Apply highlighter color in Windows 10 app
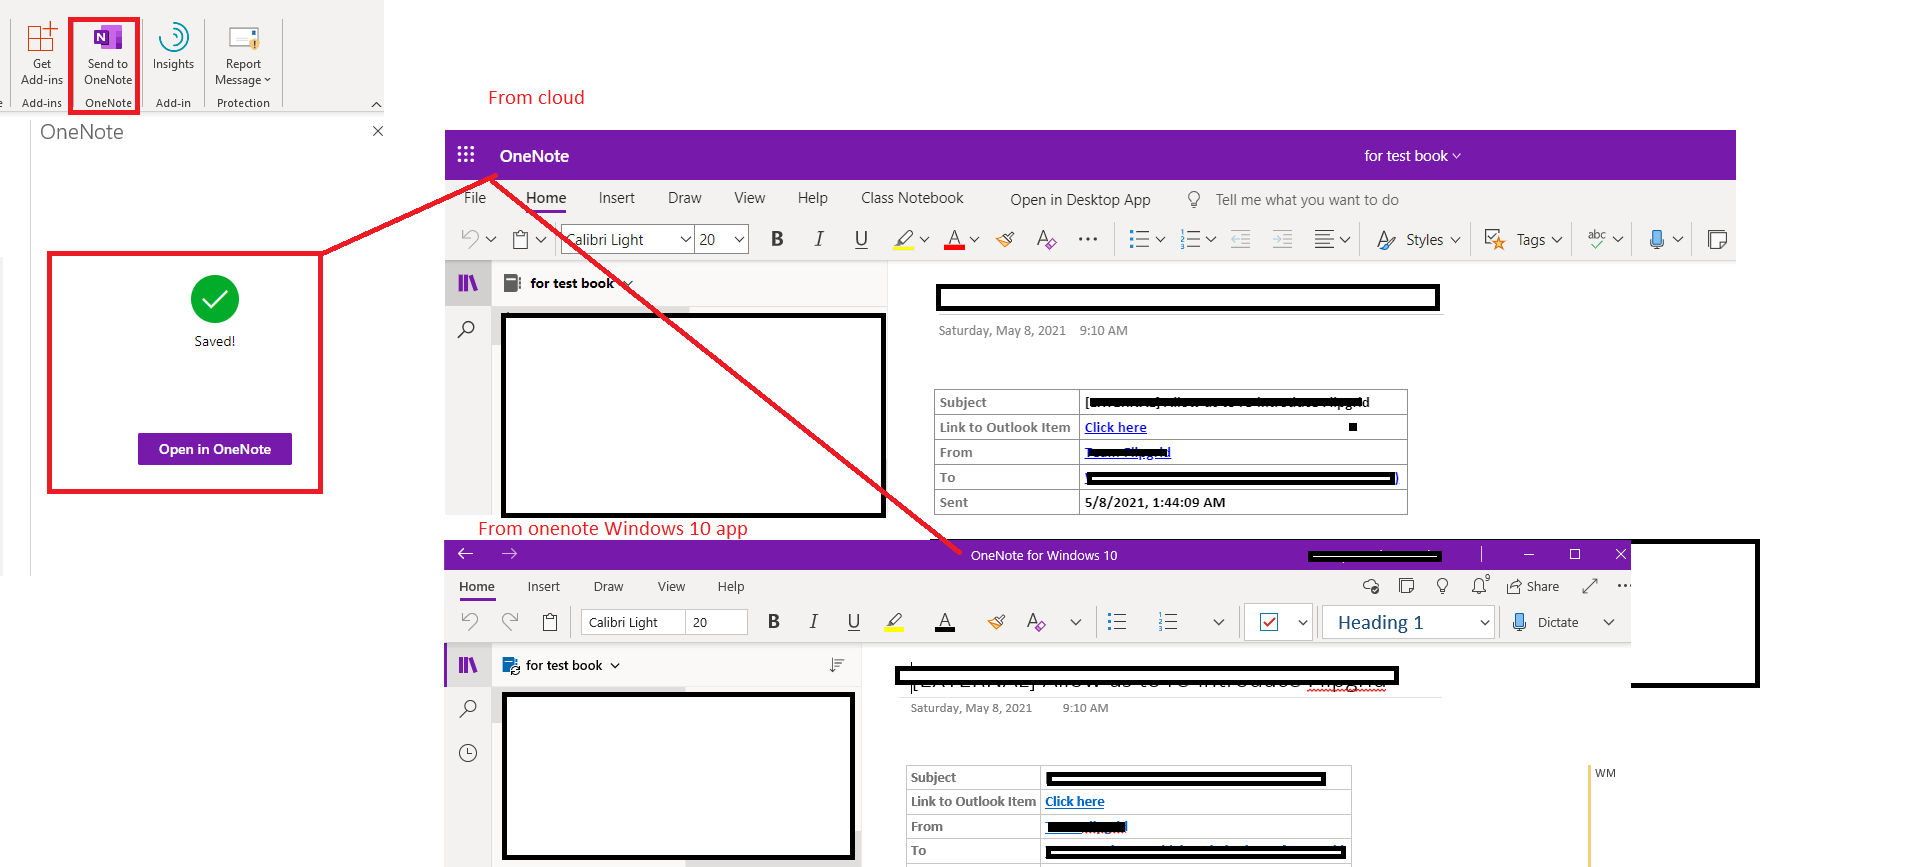Viewport: 1908px width, 867px height. click(894, 622)
